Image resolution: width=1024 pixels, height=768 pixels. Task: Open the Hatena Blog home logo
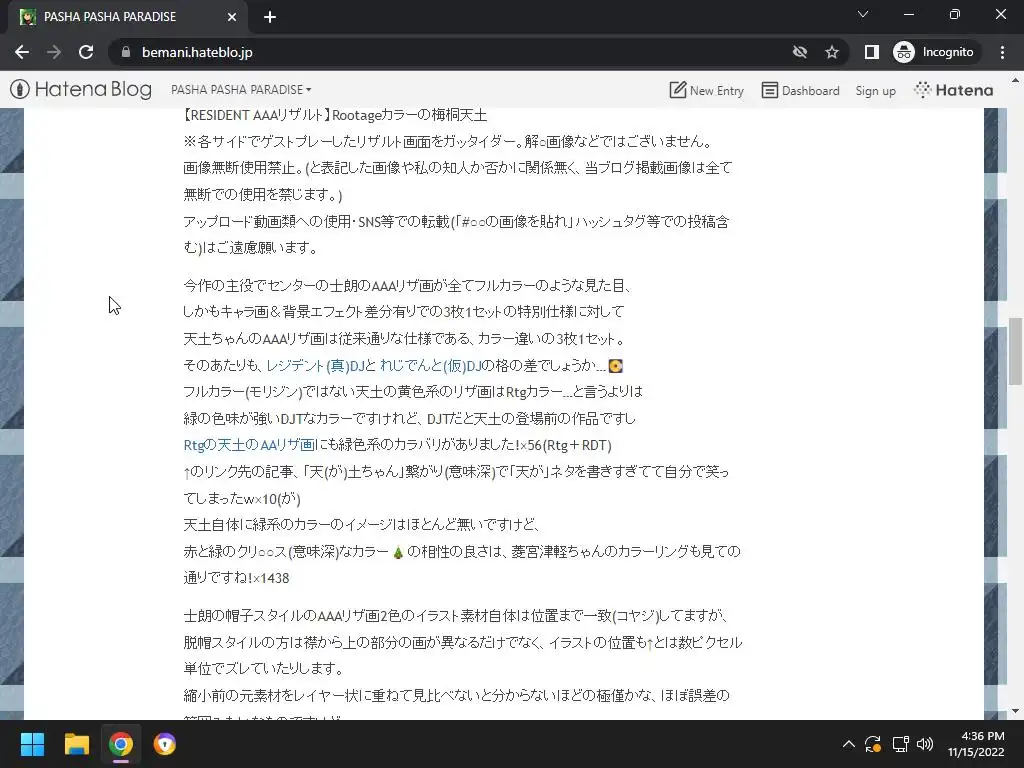click(81, 89)
